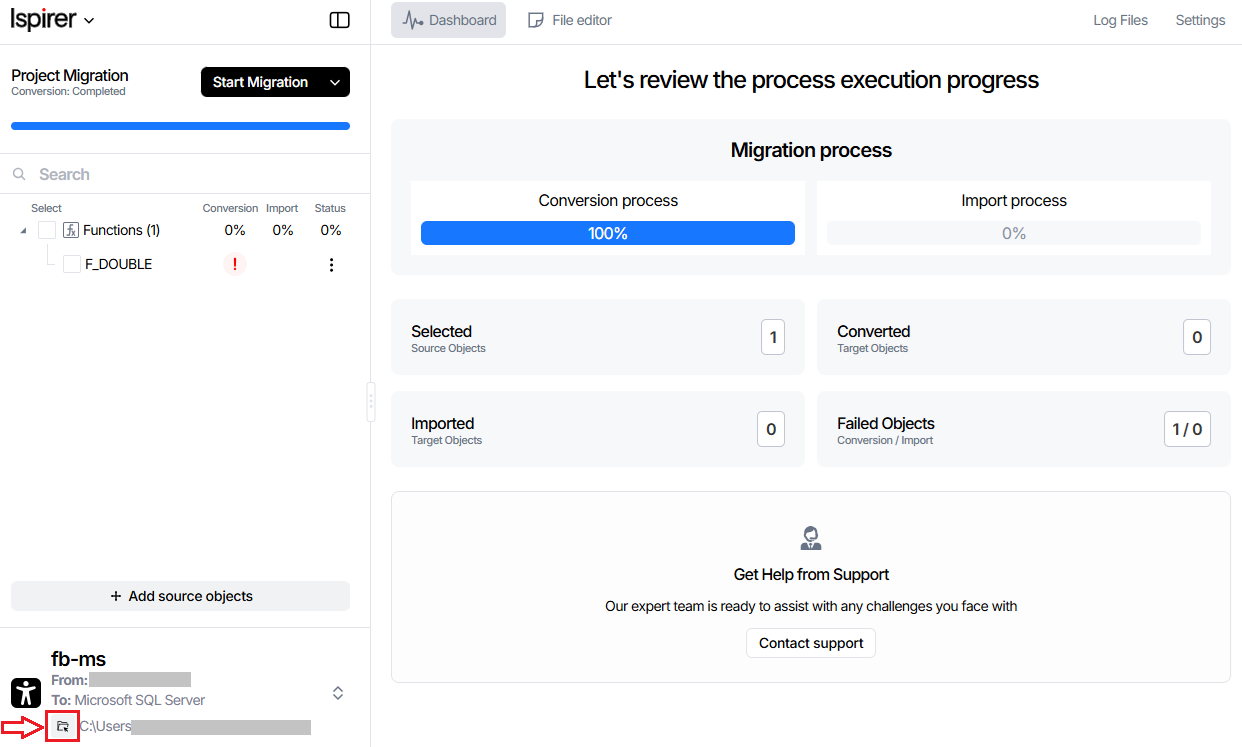
Task: Switch to the File editor tab
Action: (x=570, y=20)
